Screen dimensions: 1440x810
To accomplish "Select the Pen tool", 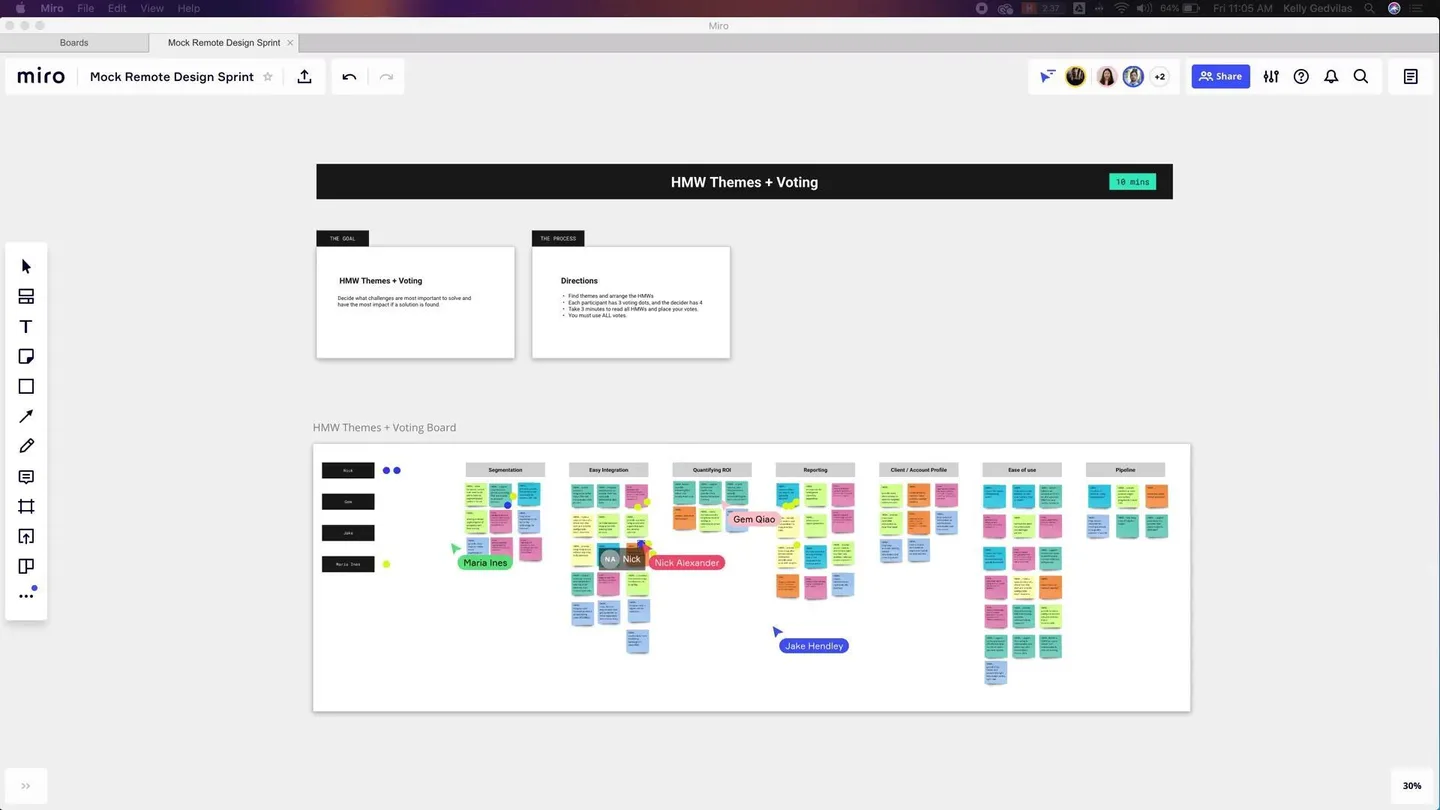I will 26,445.
